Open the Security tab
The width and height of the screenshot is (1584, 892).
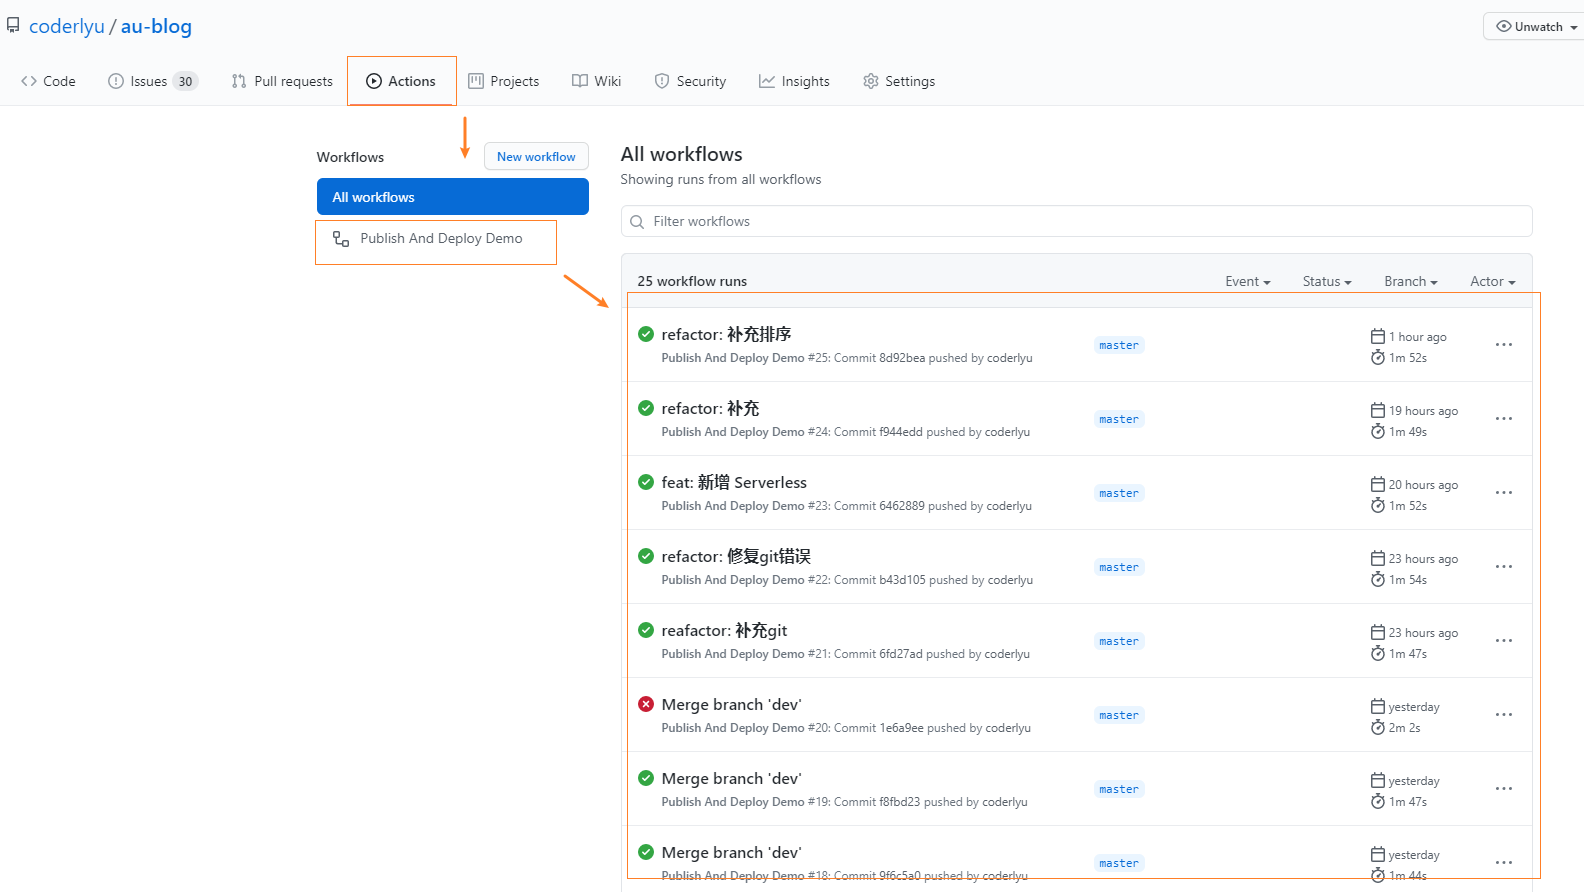tap(690, 81)
